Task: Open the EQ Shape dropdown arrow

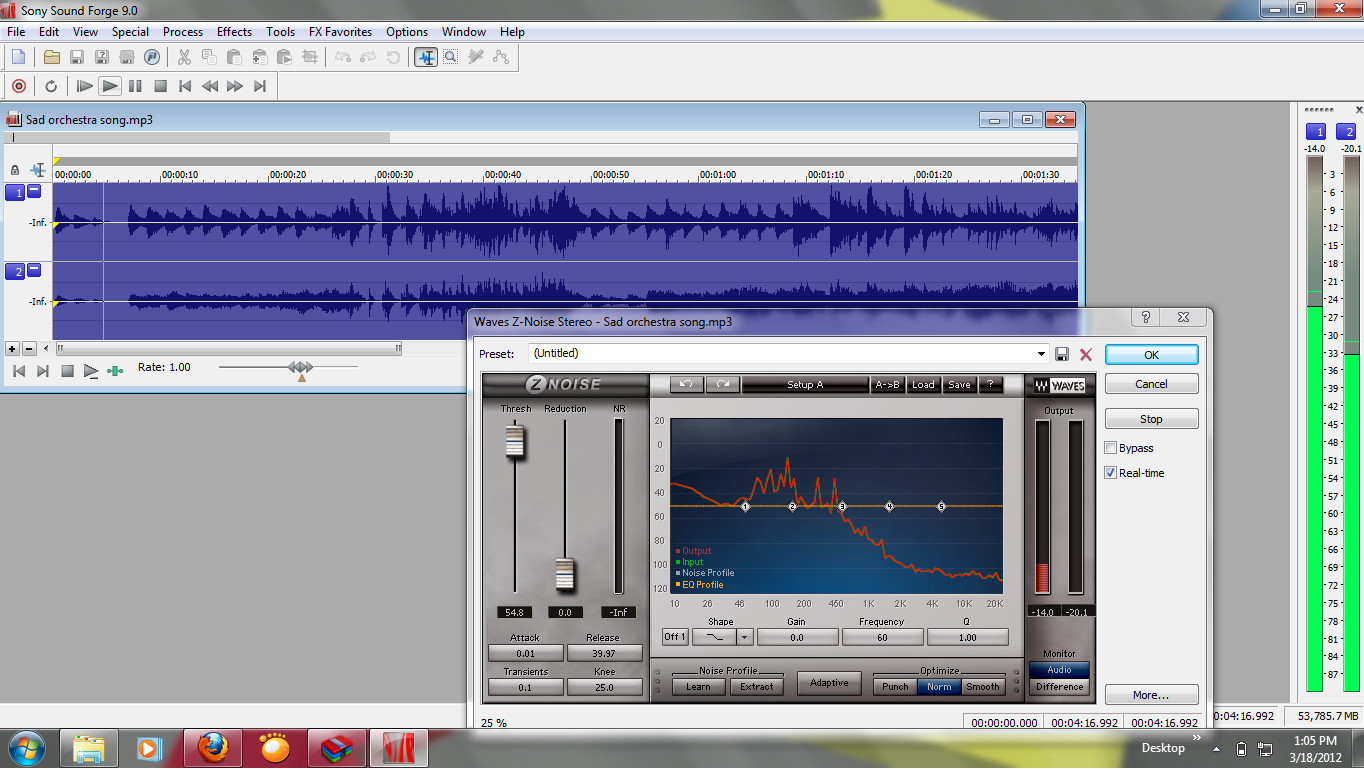Action: point(744,637)
